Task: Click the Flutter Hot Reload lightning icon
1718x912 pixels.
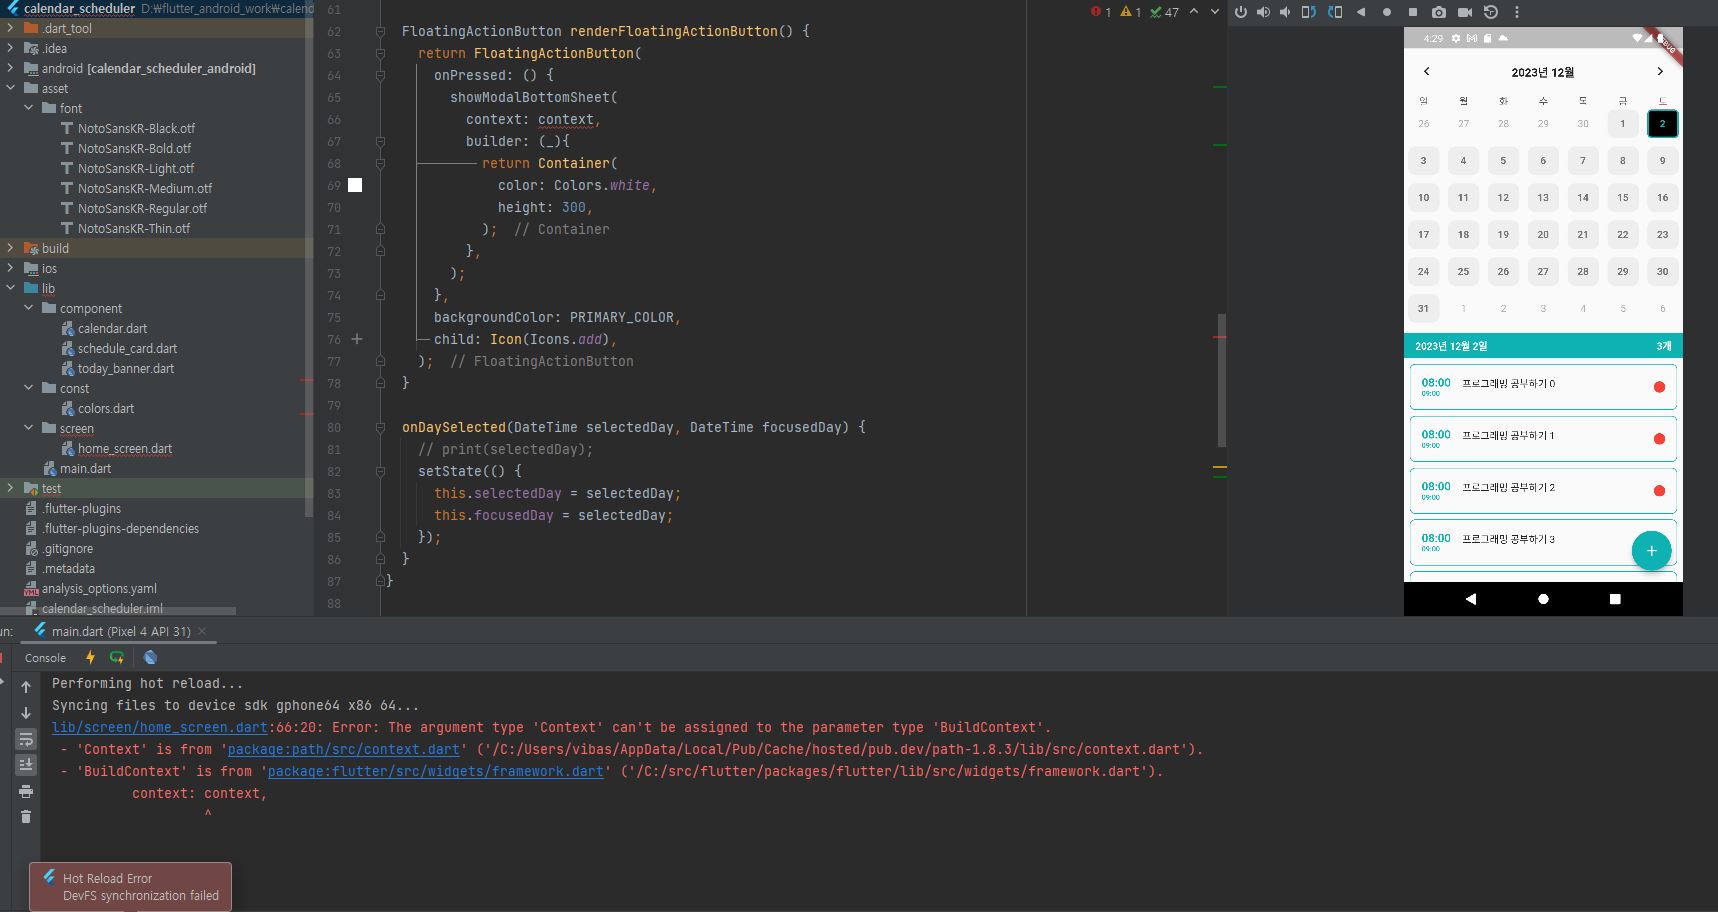Action: click(x=90, y=657)
